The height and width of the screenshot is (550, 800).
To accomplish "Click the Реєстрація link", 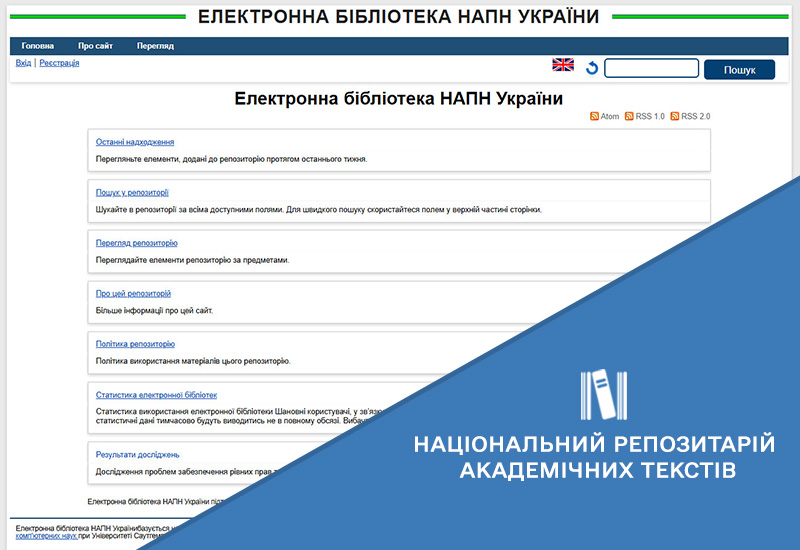I will [59, 63].
